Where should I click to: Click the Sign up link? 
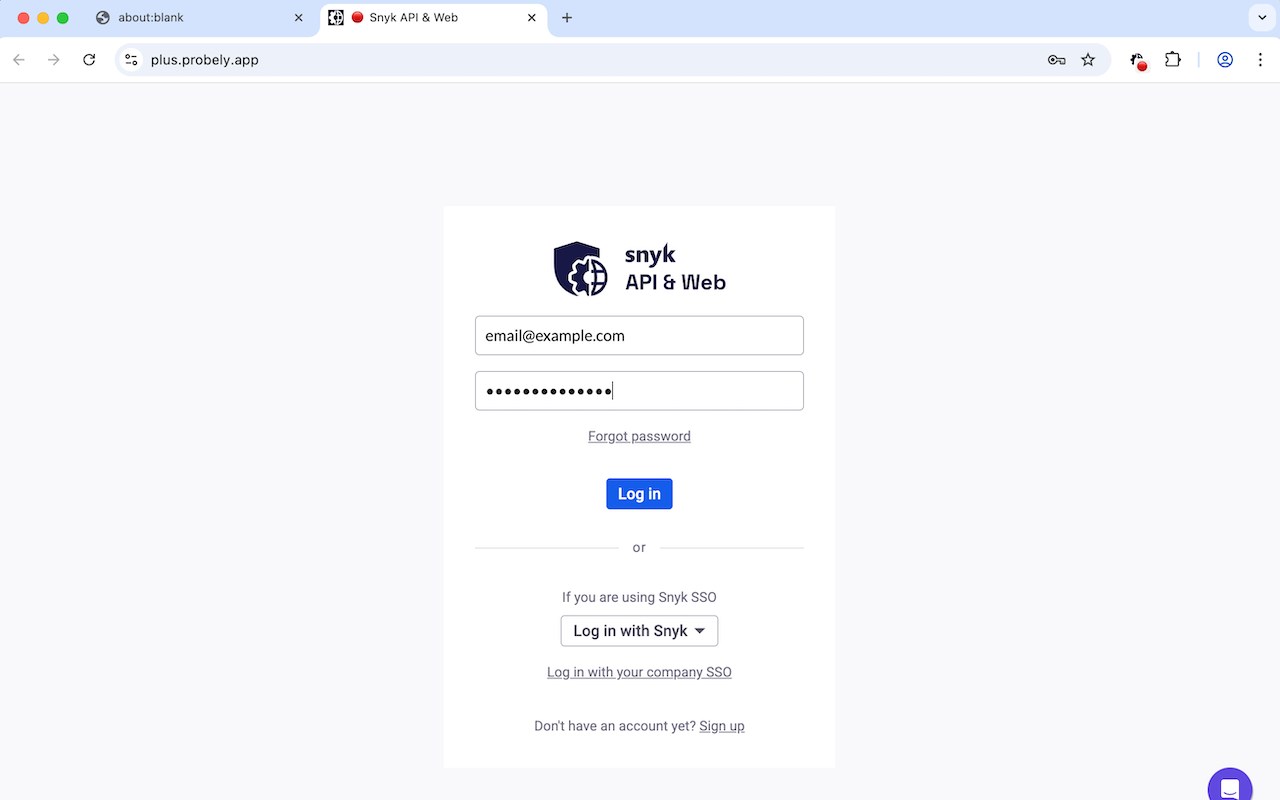click(x=722, y=726)
